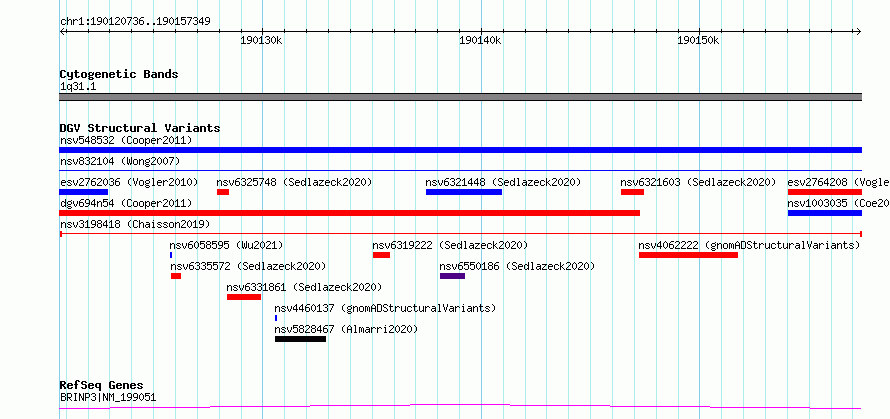This screenshot has height=419, width=890.
Task: Click the 1q31.1 band label
Action: click(x=78, y=87)
